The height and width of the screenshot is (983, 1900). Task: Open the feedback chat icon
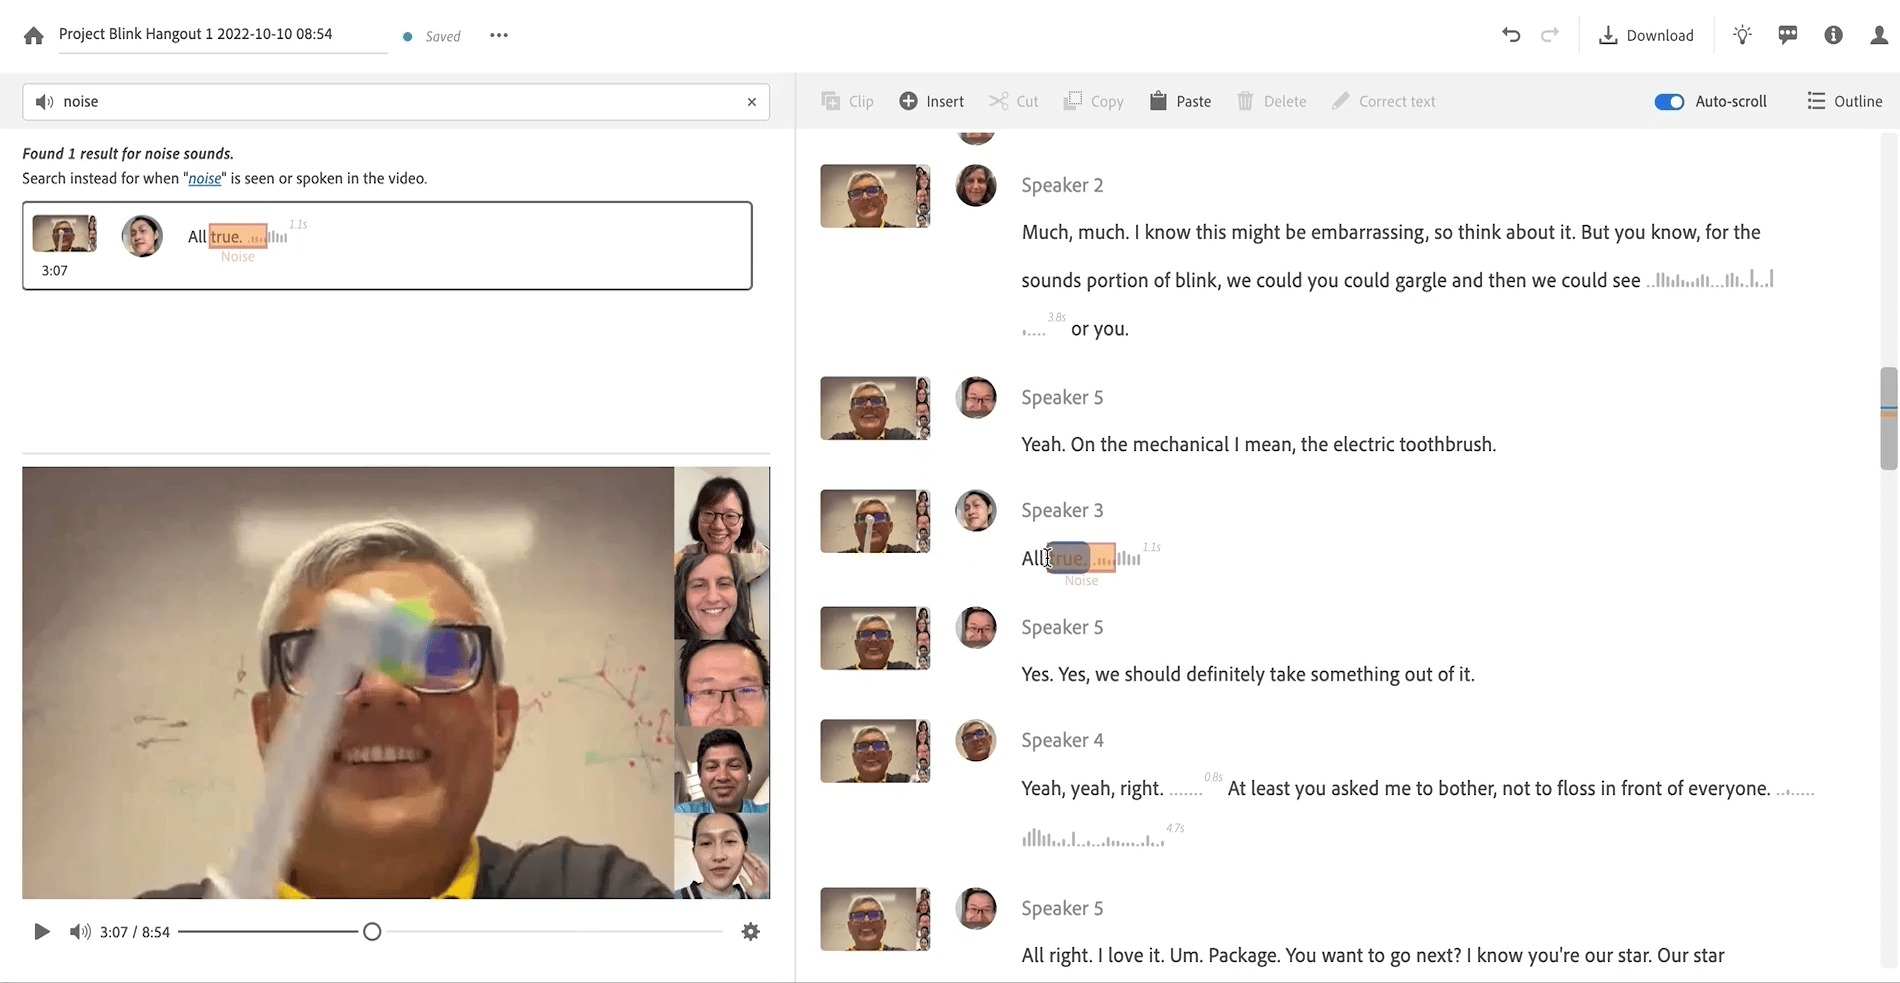click(x=1788, y=36)
